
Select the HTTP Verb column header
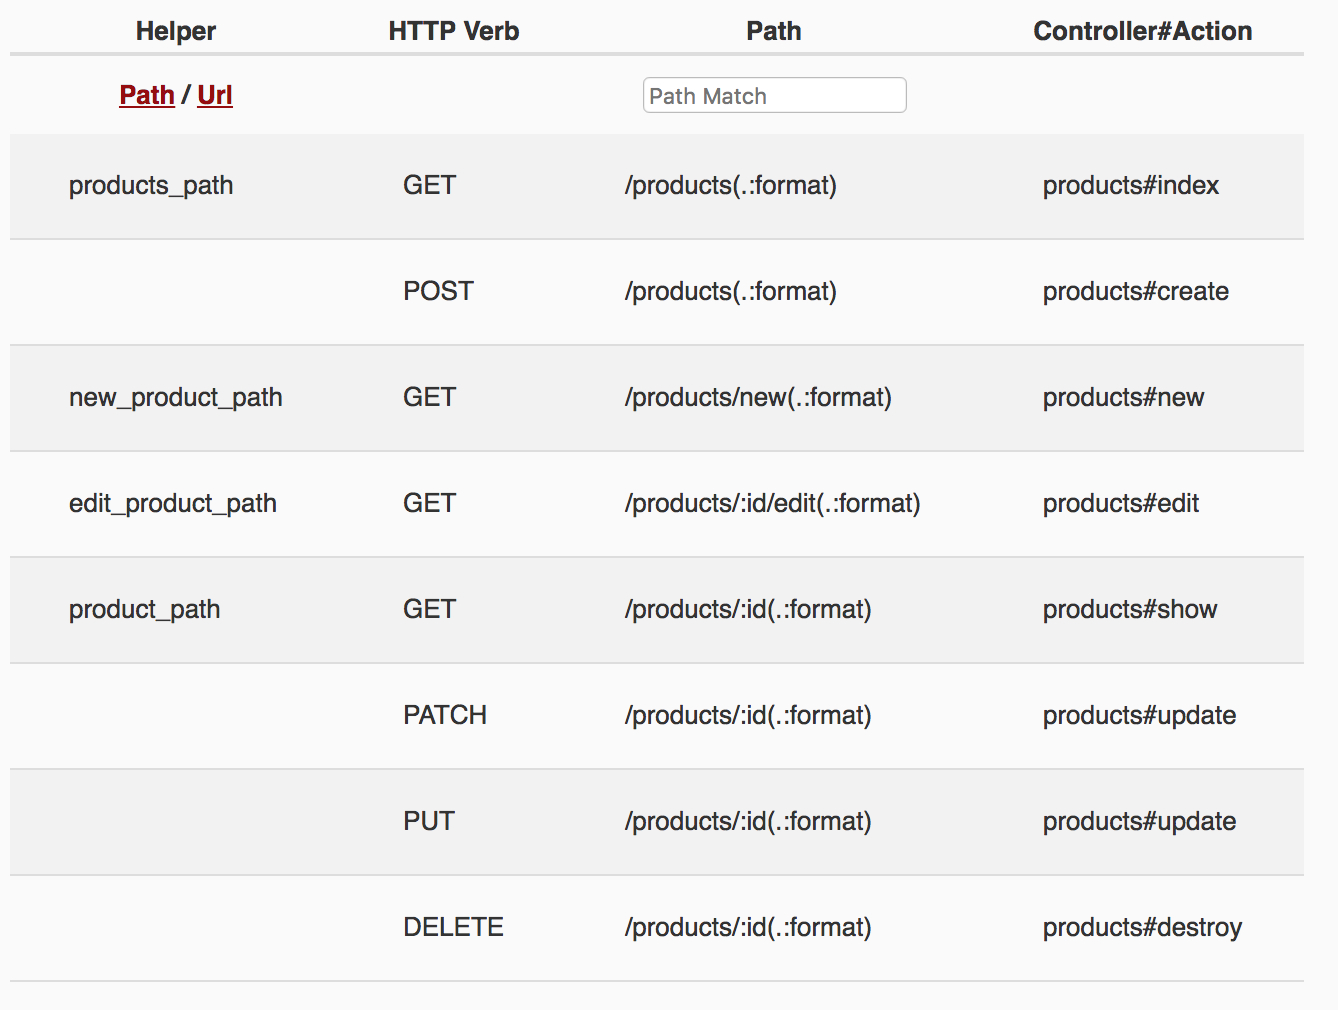[x=454, y=31]
